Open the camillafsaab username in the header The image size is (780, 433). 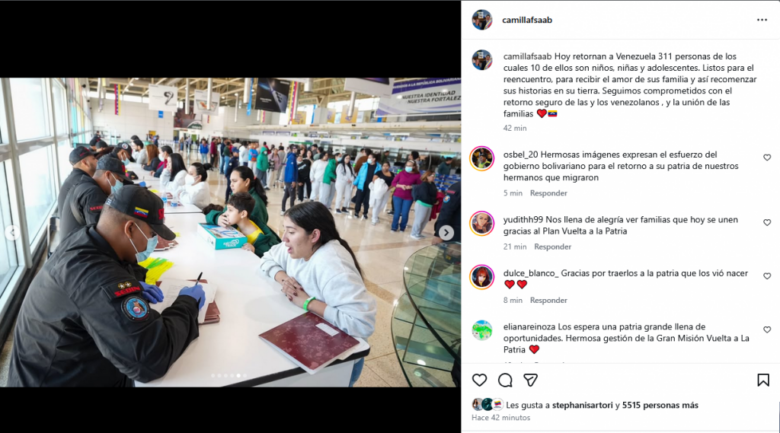click(527, 20)
